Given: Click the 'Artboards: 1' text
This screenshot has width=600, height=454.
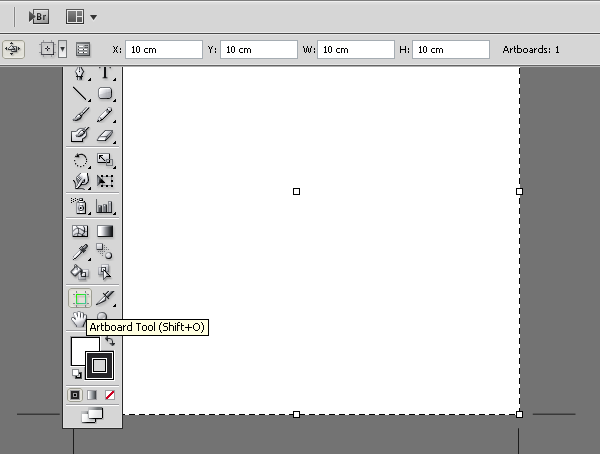Looking at the screenshot, I should (531, 50).
